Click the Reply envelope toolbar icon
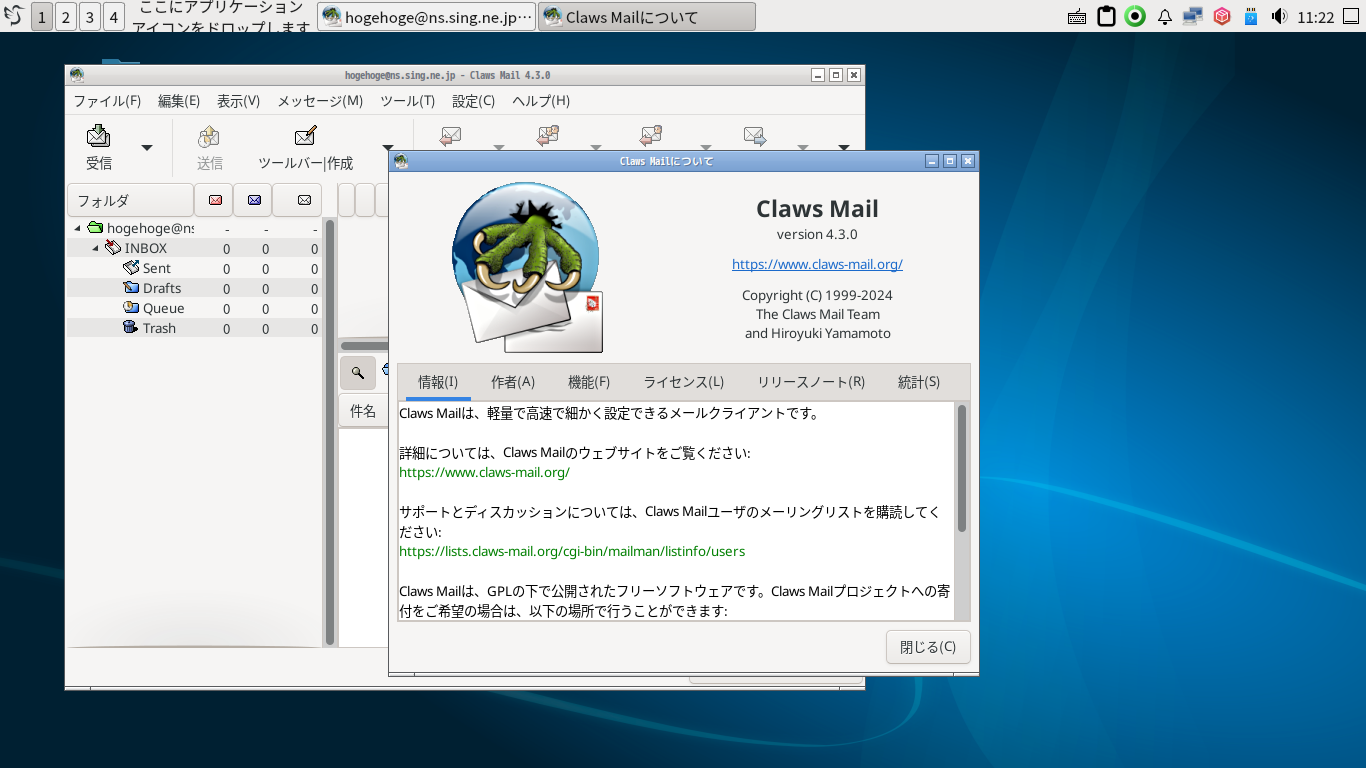Image resolution: width=1366 pixels, height=768 pixels. click(x=450, y=135)
